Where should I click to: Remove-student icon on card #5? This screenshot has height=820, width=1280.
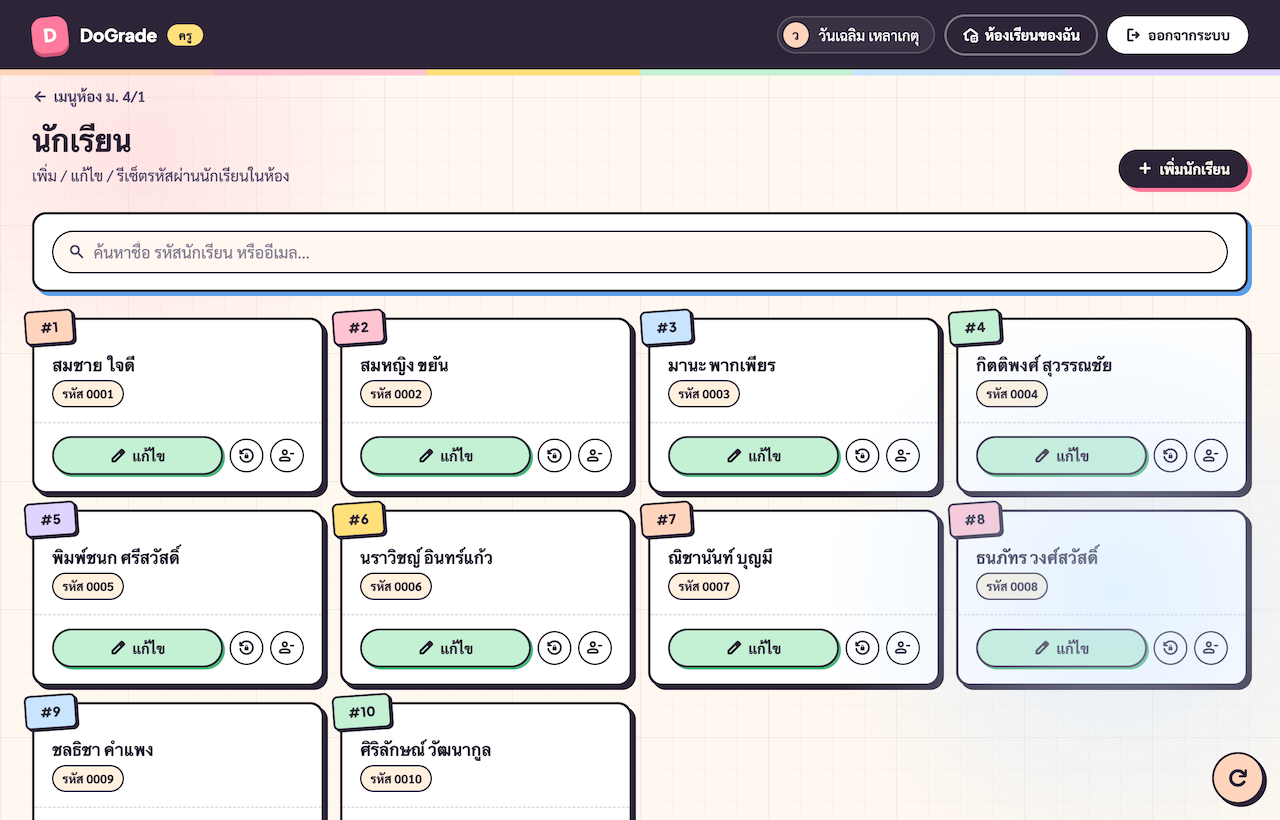click(287, 648)
